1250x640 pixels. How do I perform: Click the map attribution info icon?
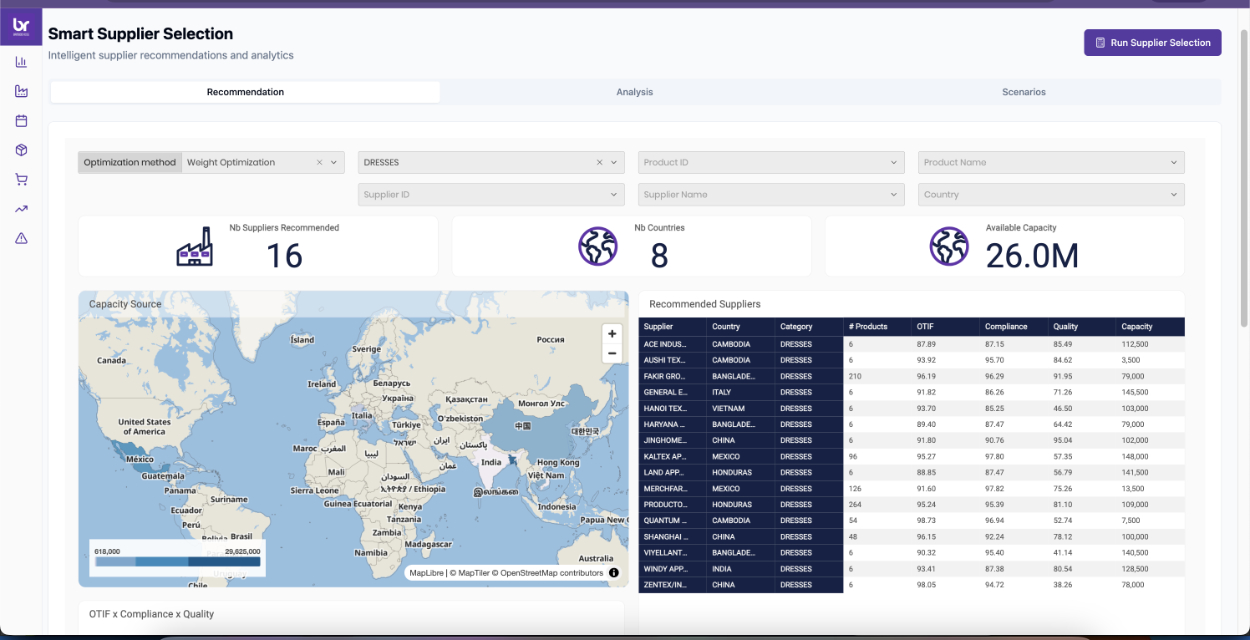[614, 573]
